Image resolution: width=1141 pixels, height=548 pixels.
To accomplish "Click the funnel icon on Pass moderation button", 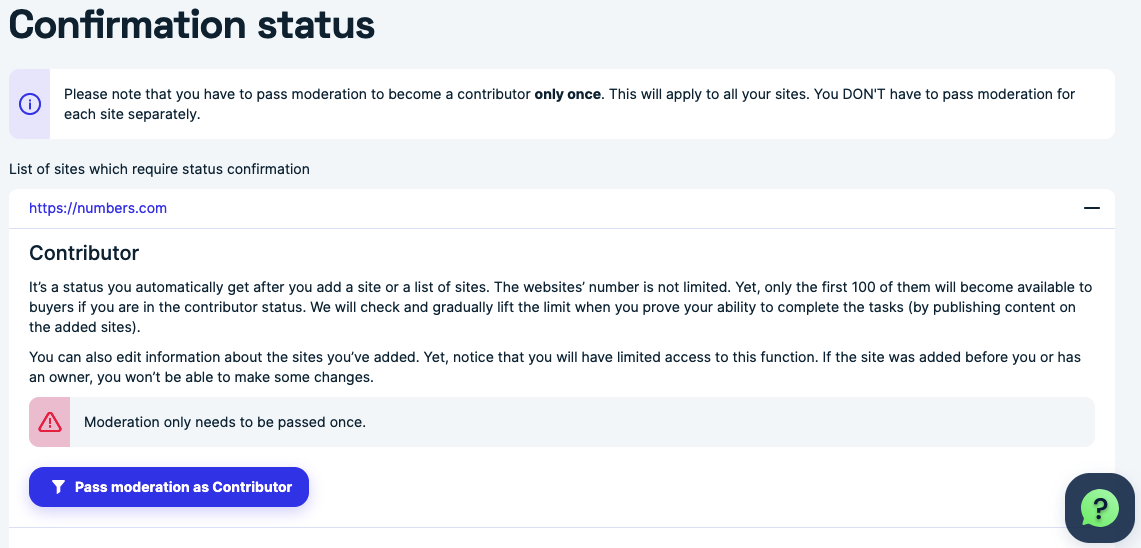I will point(59,487).
